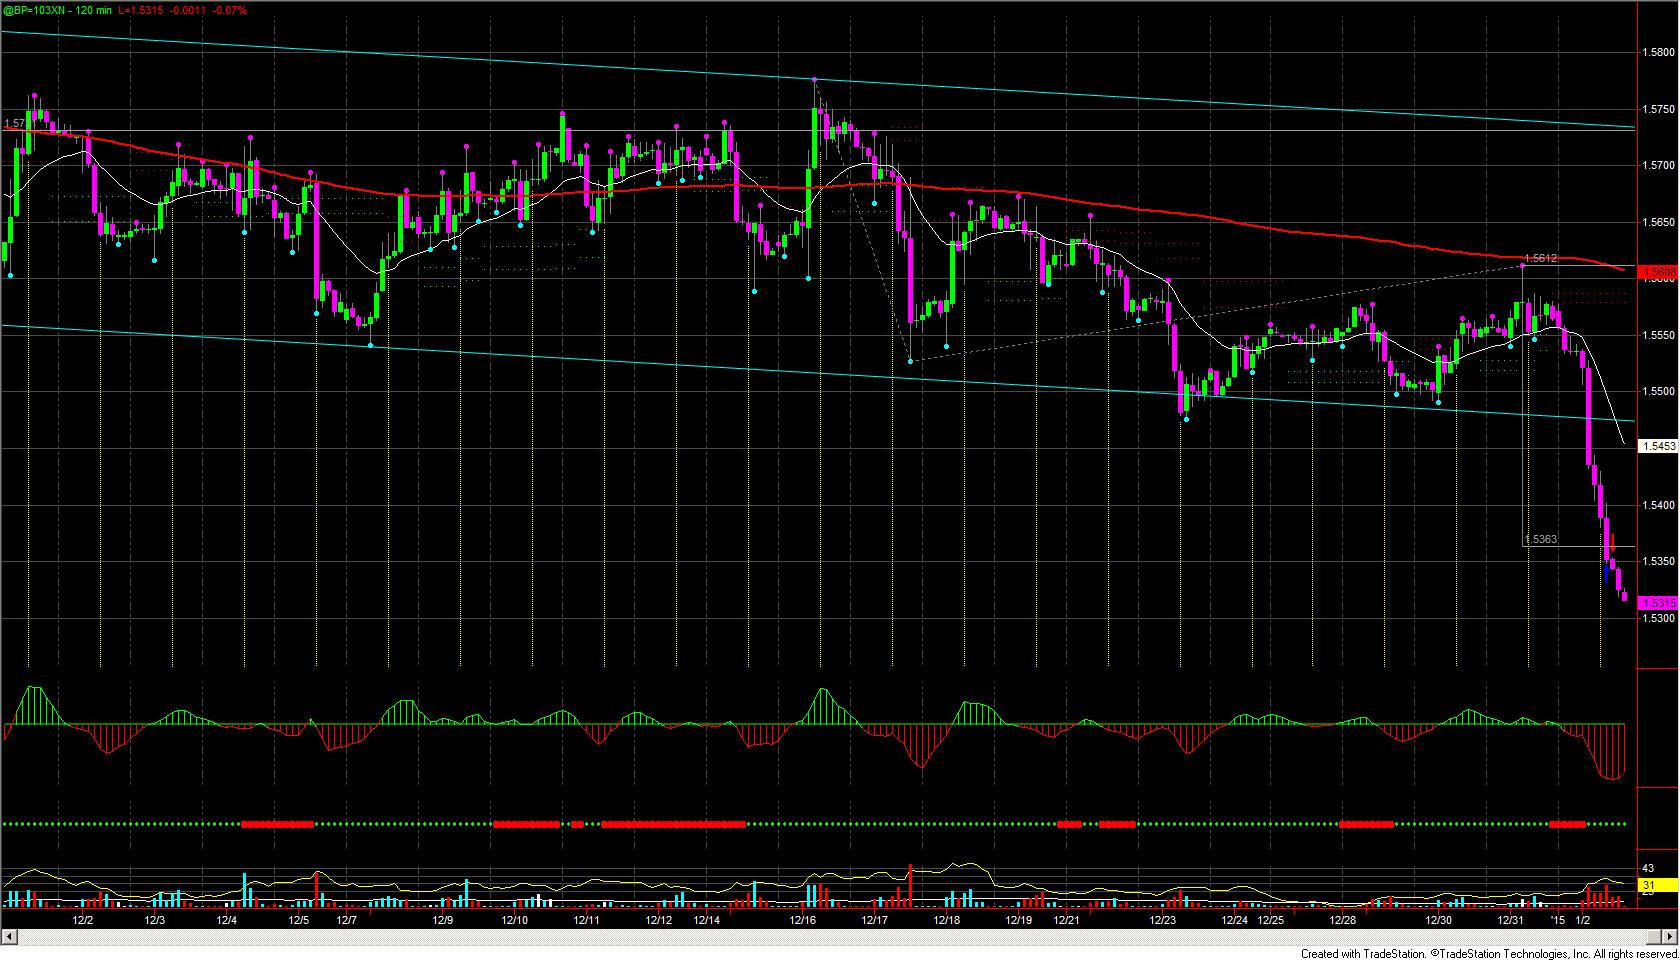This screenshot has height=960, width=1680.
Task: Click the 1.5453 white moving average tag
Action: tap(1658, 446)
